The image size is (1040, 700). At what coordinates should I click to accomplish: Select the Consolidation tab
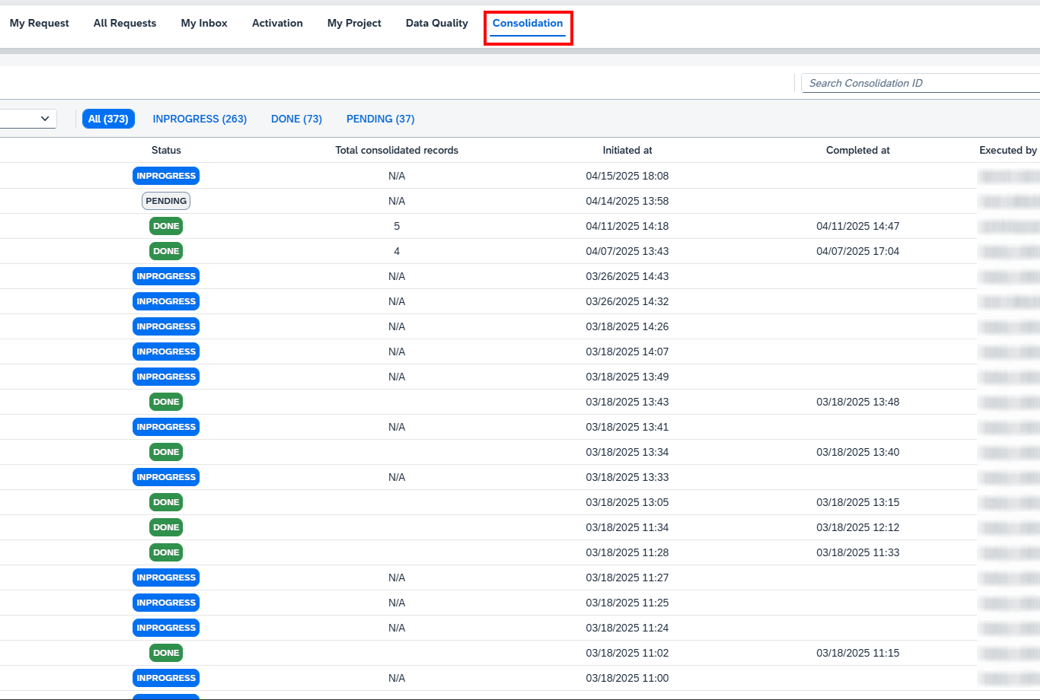[527, 23]
